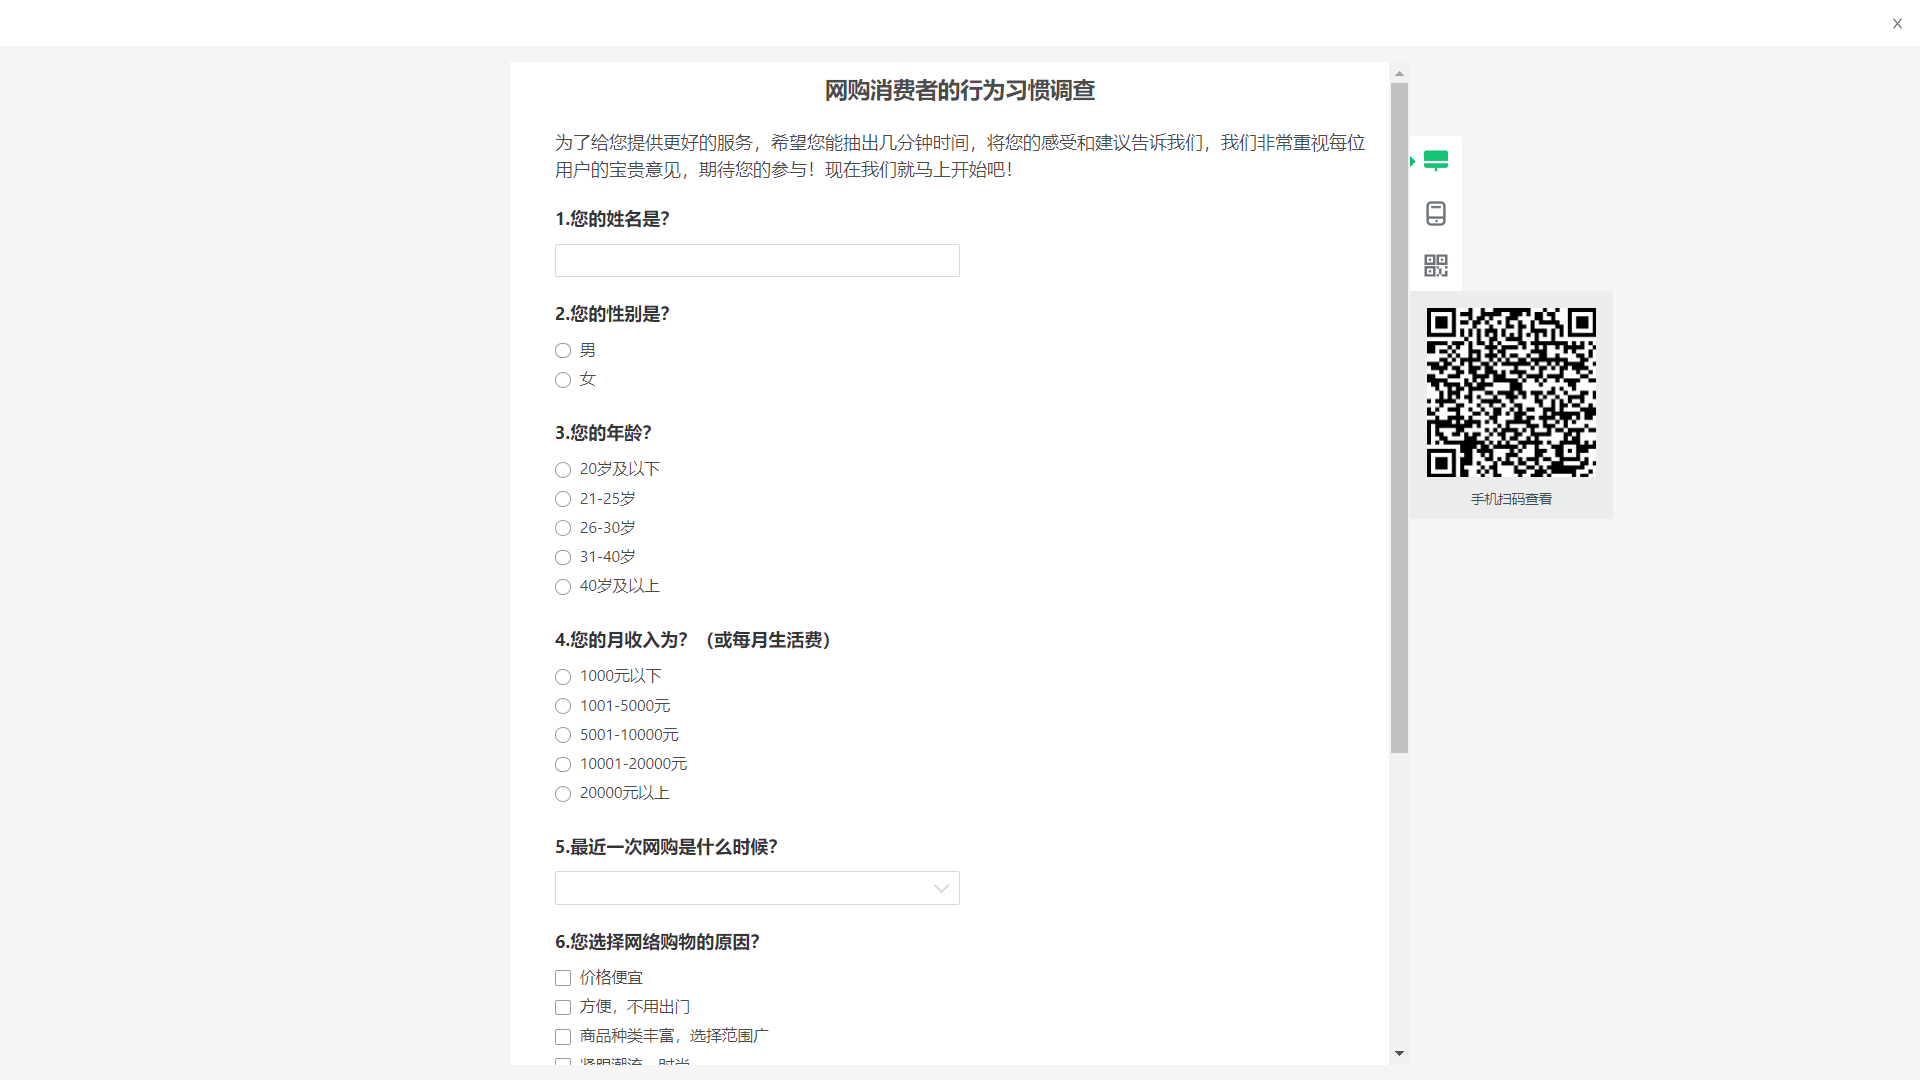Click scrollbar up arrow
The height and width of the screenshot is (1080, 1920).
1399,73
